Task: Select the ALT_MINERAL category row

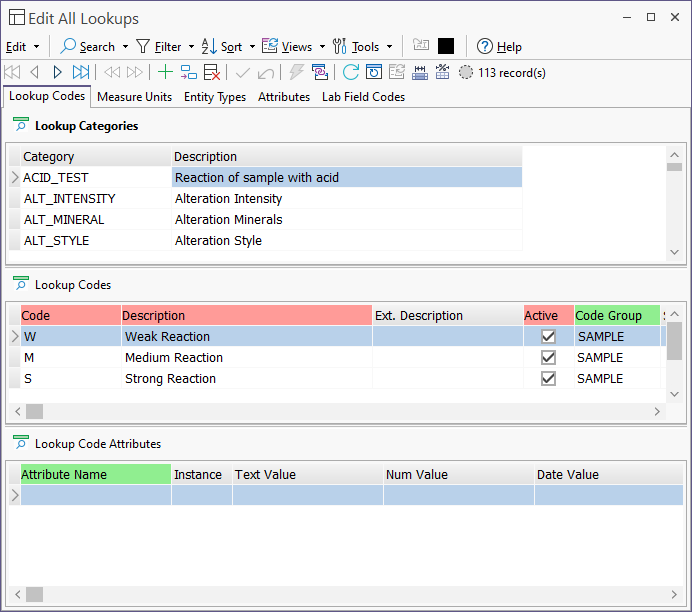Action: pos(265,220)
